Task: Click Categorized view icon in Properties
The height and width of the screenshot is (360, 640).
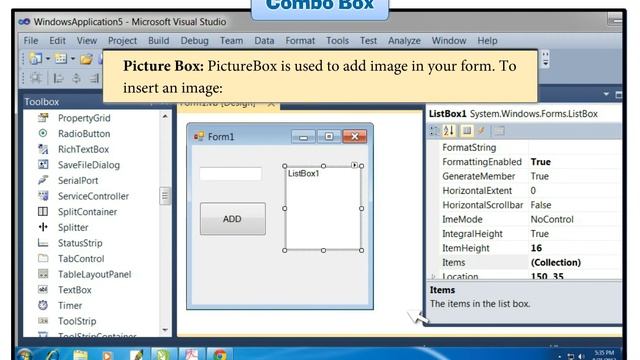Action: tap(434, 131)
